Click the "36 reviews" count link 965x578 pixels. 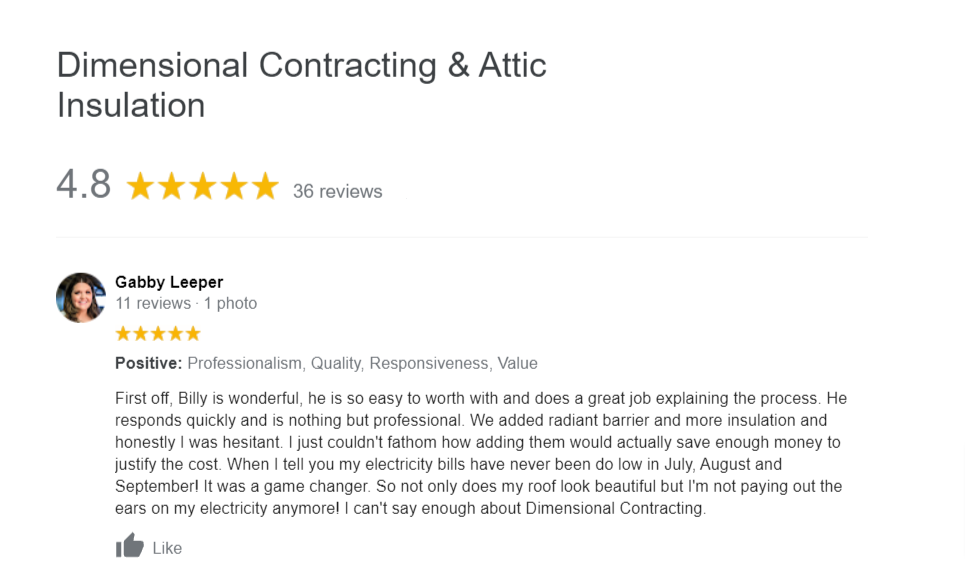[337, 191]
